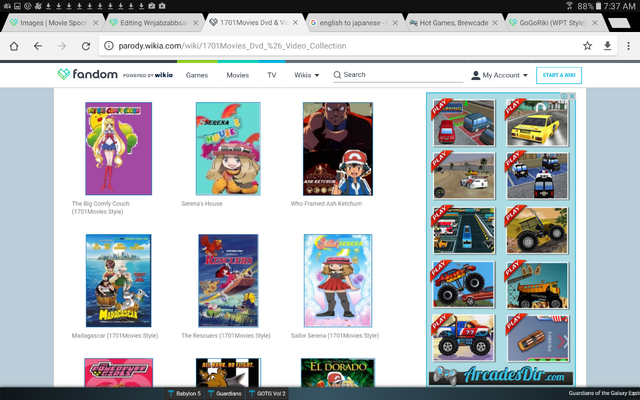Screen dimensions: 640x400
Task: Open the Games nav item
Action: 197,75
